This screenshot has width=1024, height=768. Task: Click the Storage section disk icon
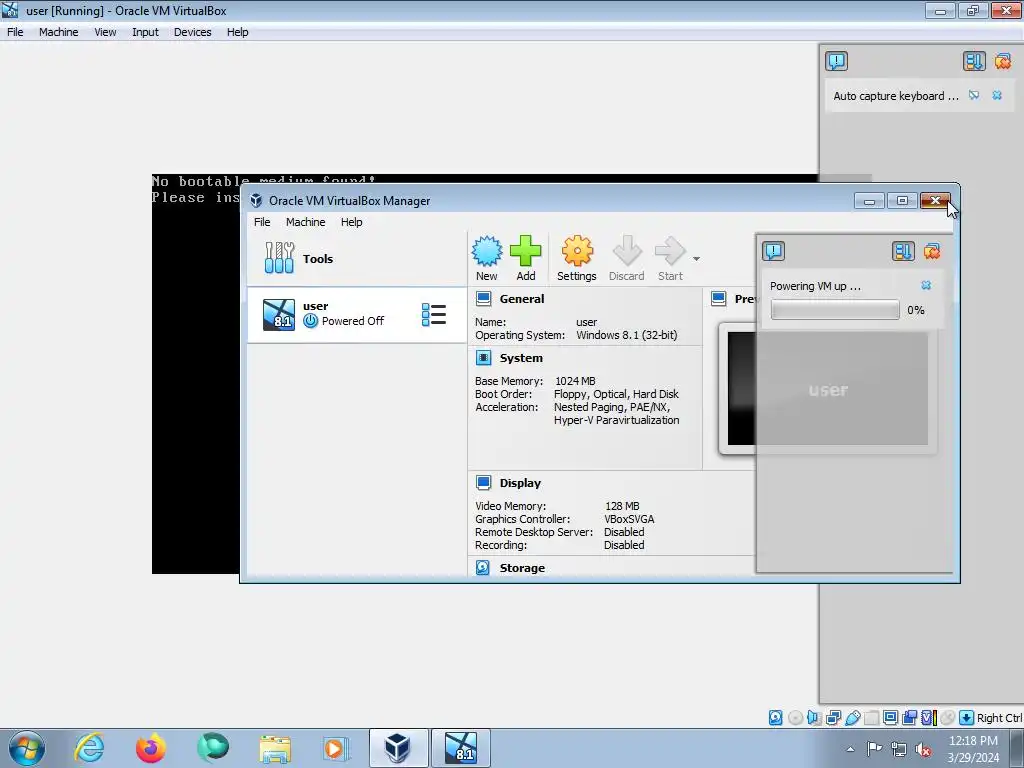coord(483,568)
